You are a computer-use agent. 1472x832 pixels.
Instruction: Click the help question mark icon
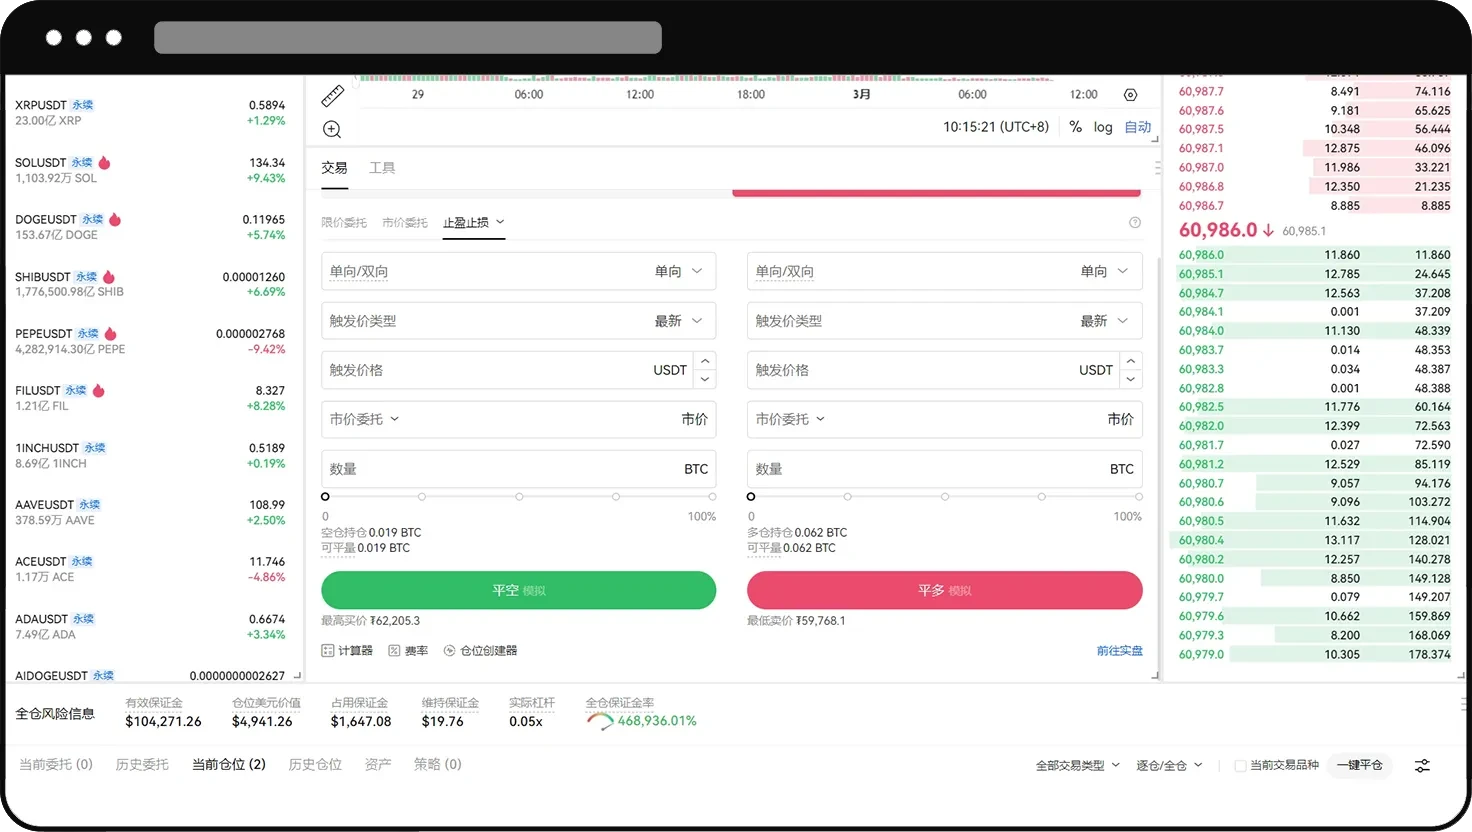tap(1135, 222)
